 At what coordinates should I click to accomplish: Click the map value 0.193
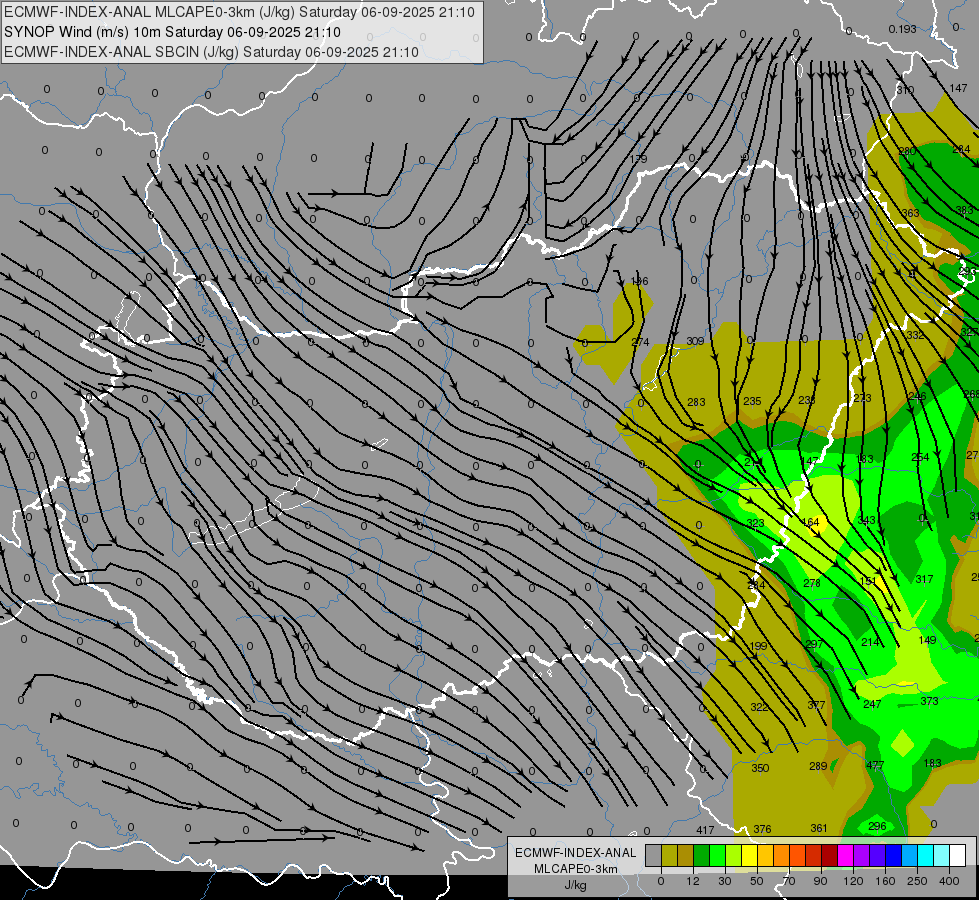click(902, 29)
